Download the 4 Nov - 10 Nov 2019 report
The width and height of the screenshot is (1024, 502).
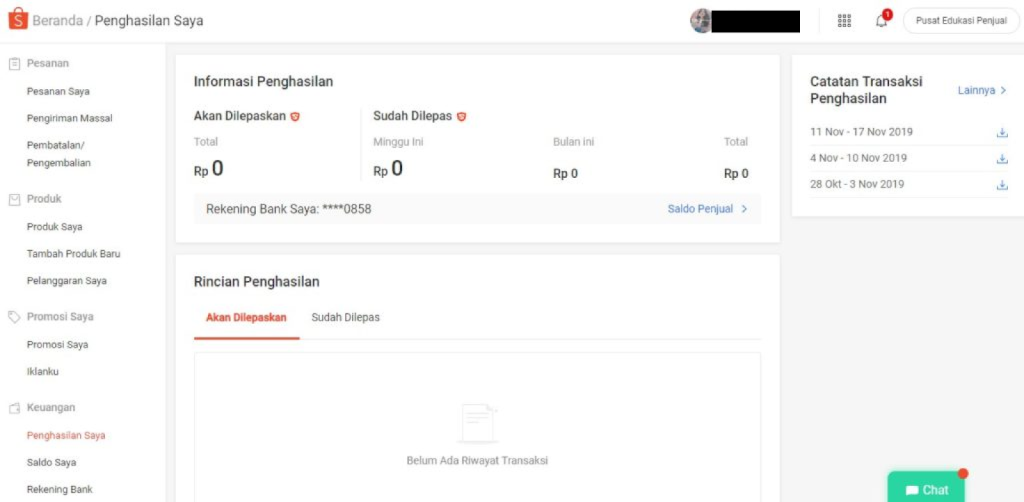[1001, 158]
